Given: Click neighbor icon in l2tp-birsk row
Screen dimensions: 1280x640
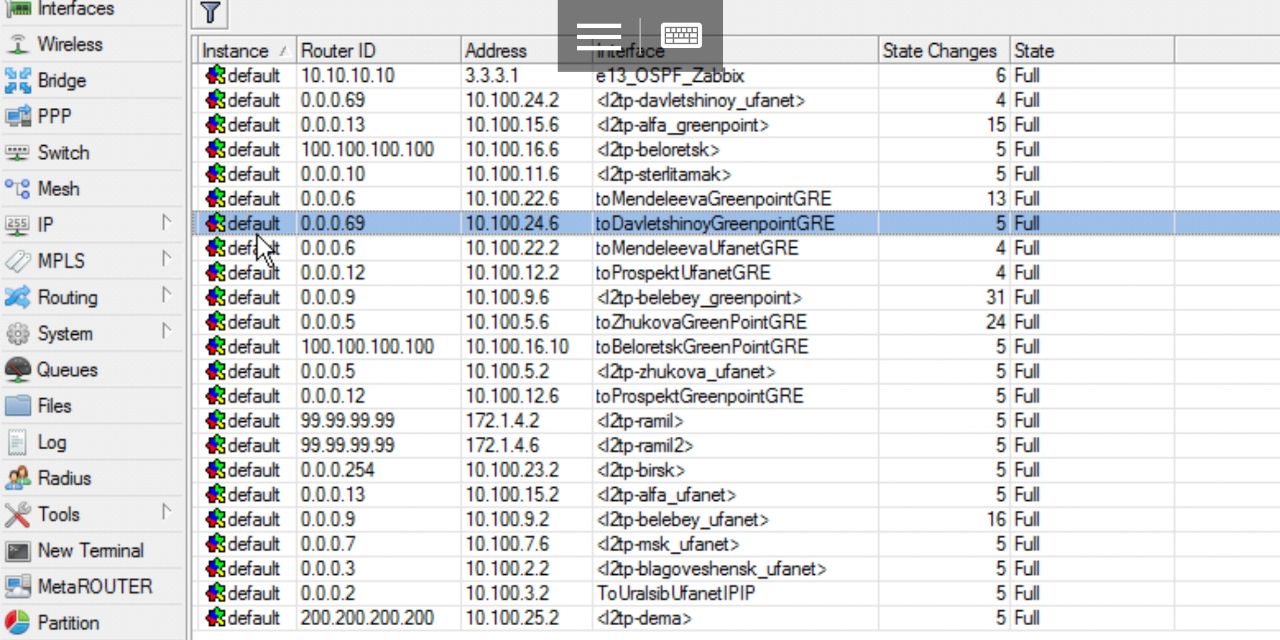Looking at the screenshot, I should [215, 470].
